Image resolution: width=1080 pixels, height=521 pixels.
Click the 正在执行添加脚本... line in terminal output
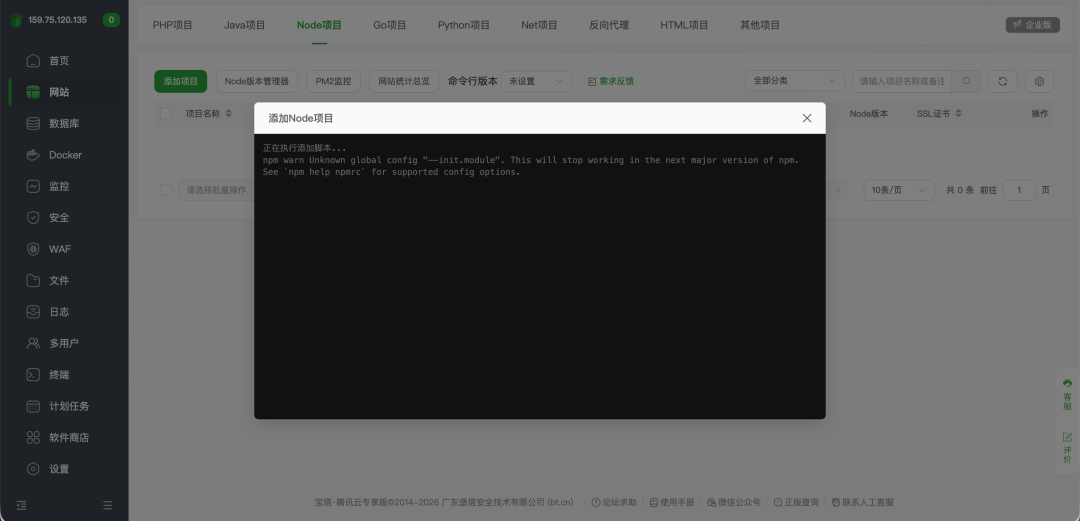304,148
